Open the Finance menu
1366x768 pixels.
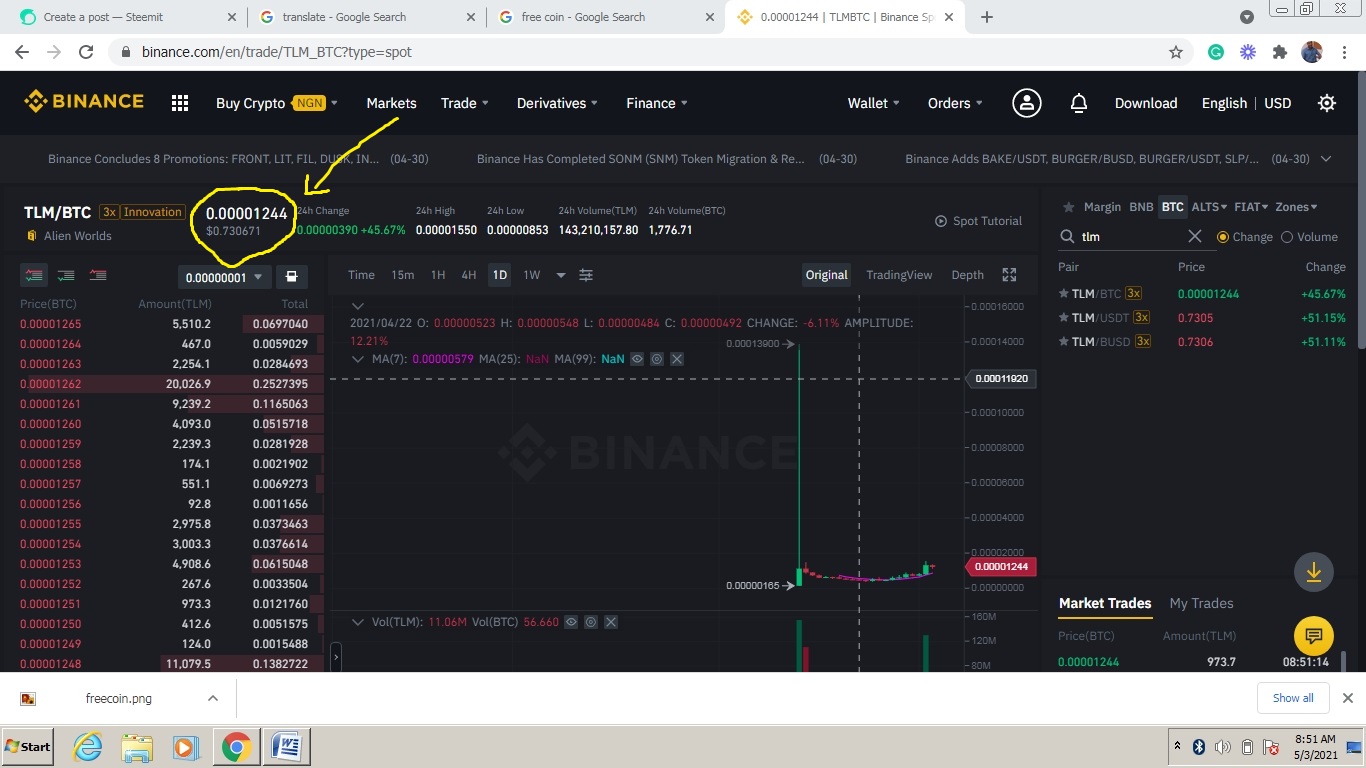tap(657, 103)
